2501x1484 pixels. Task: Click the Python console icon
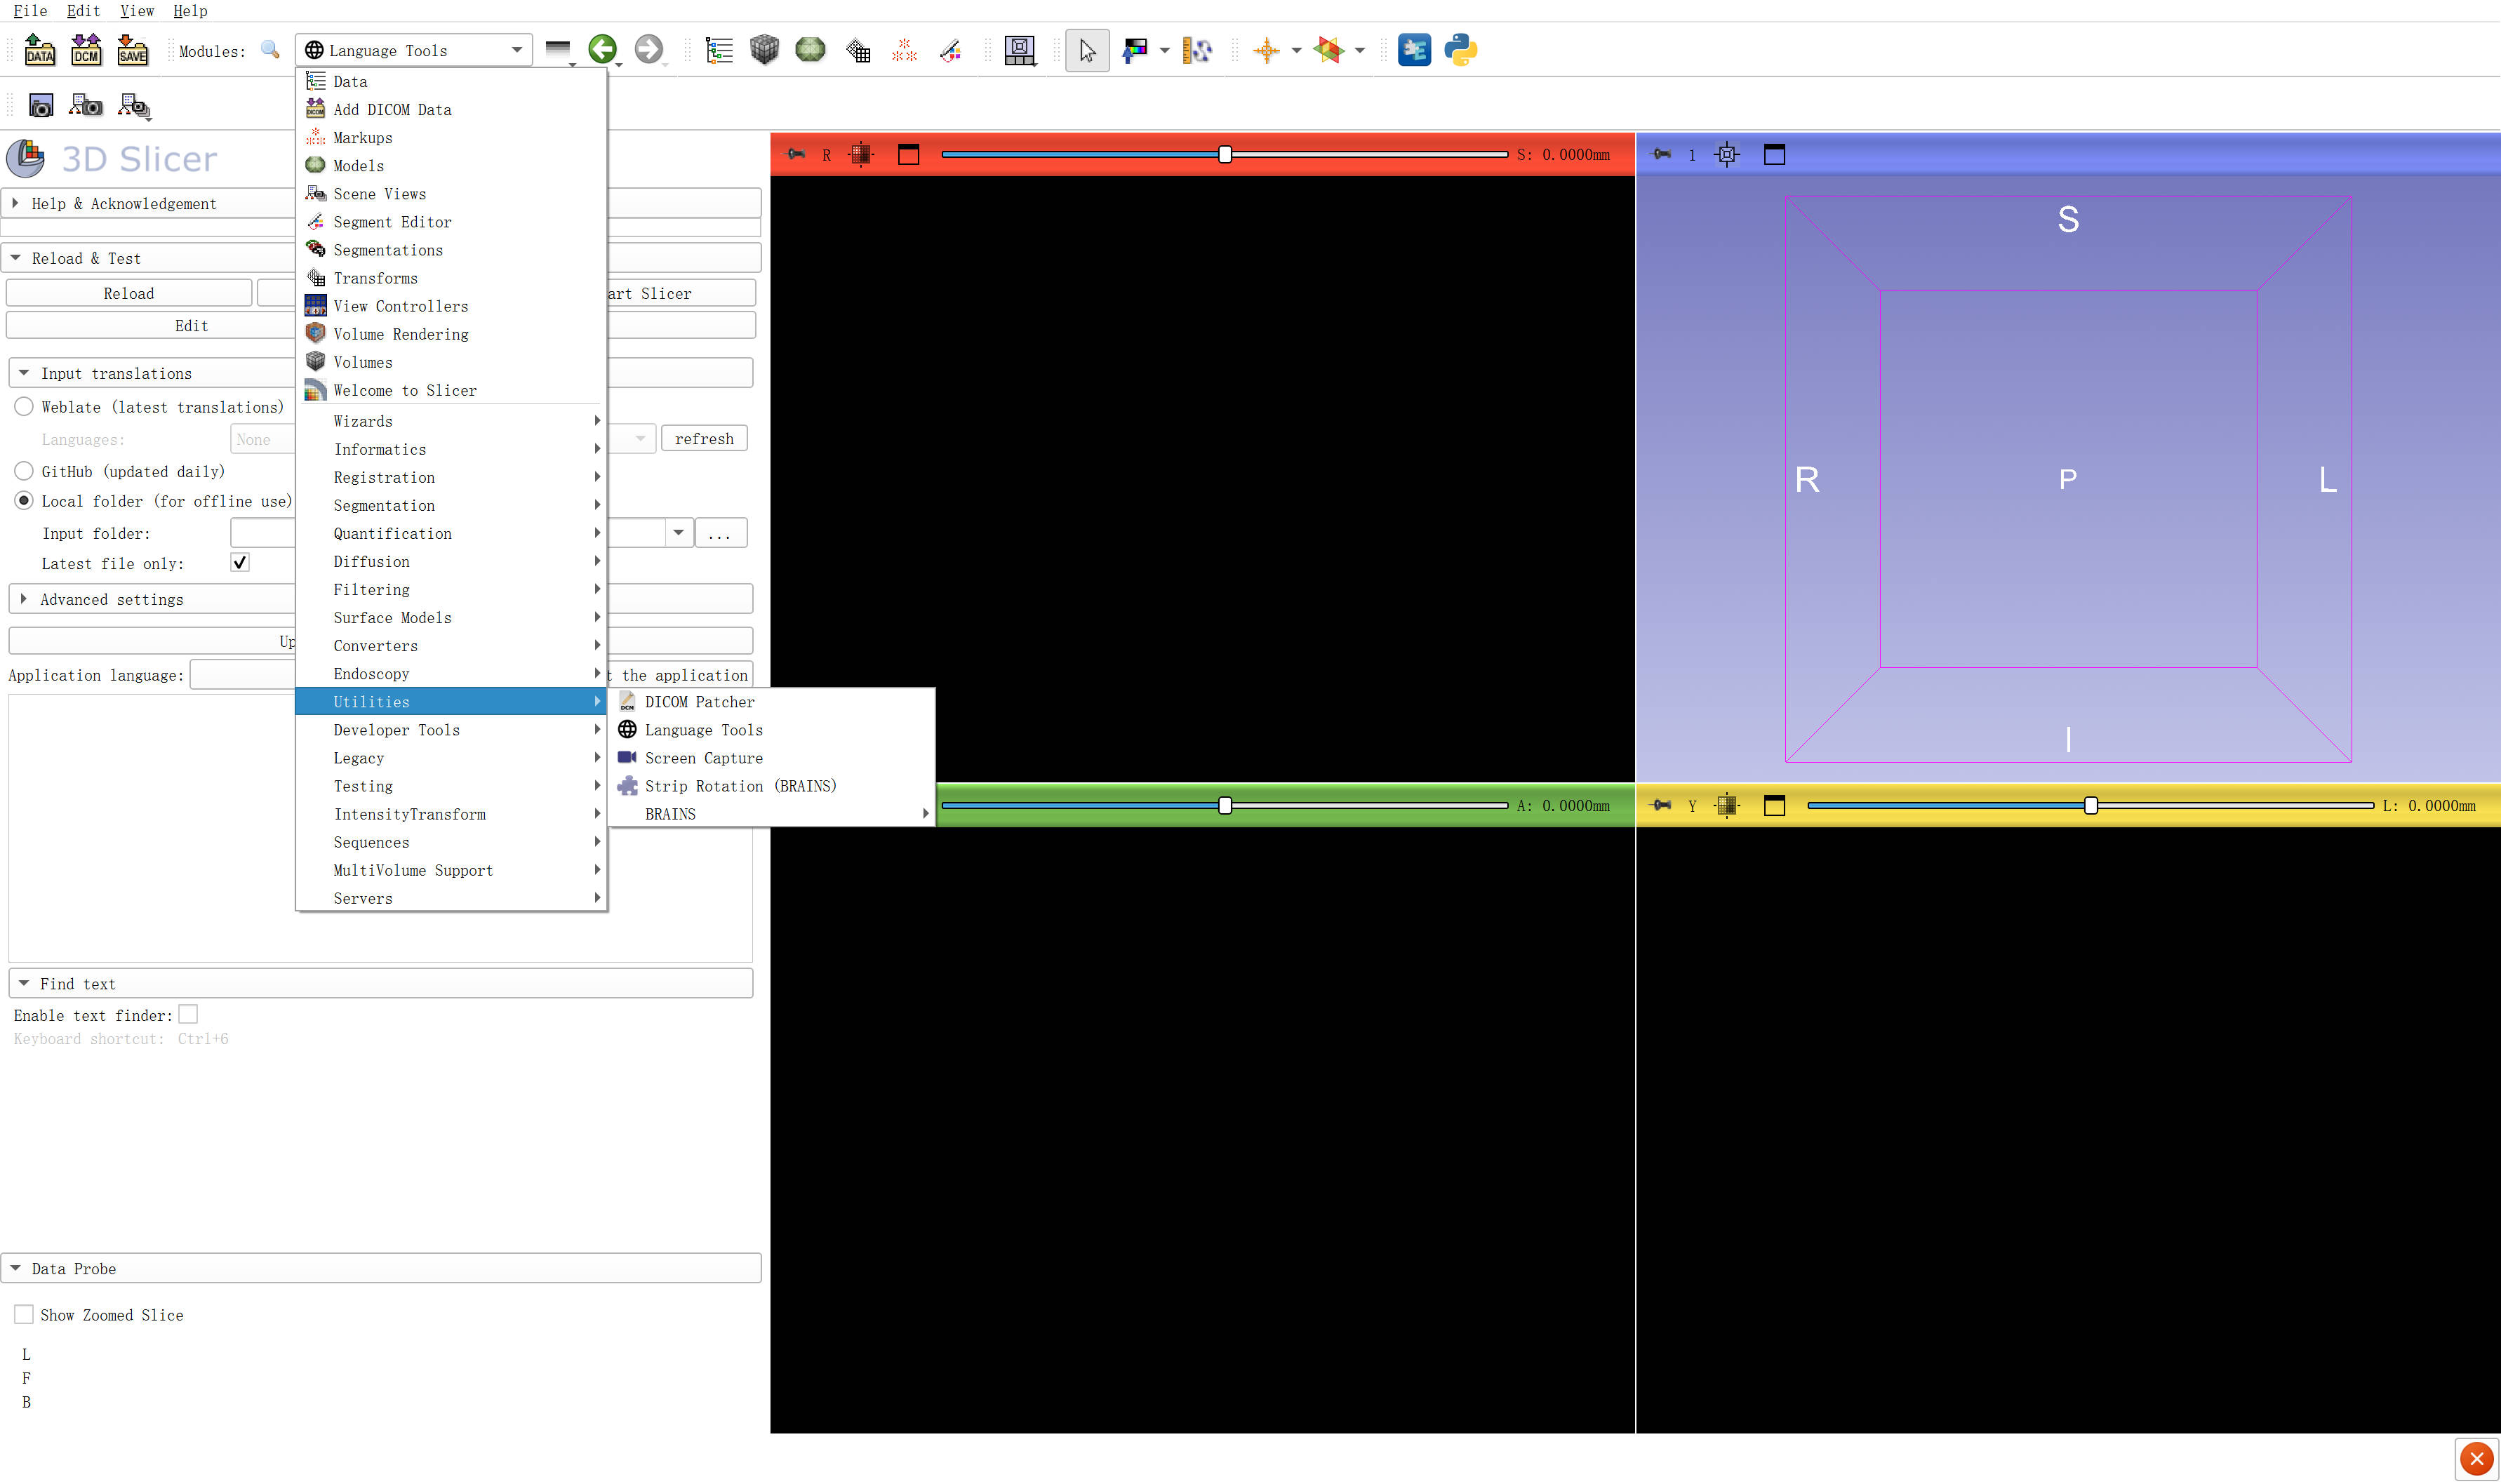pos(1460,50)
